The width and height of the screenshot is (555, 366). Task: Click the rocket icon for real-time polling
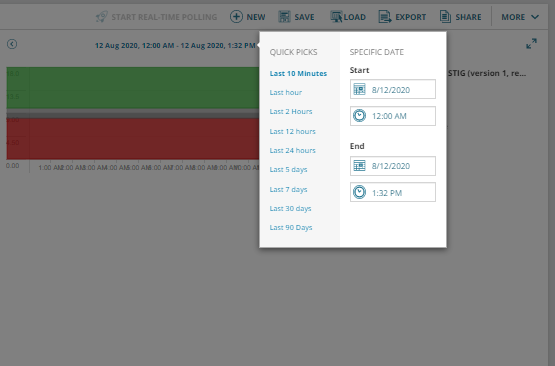coord(102,17)
